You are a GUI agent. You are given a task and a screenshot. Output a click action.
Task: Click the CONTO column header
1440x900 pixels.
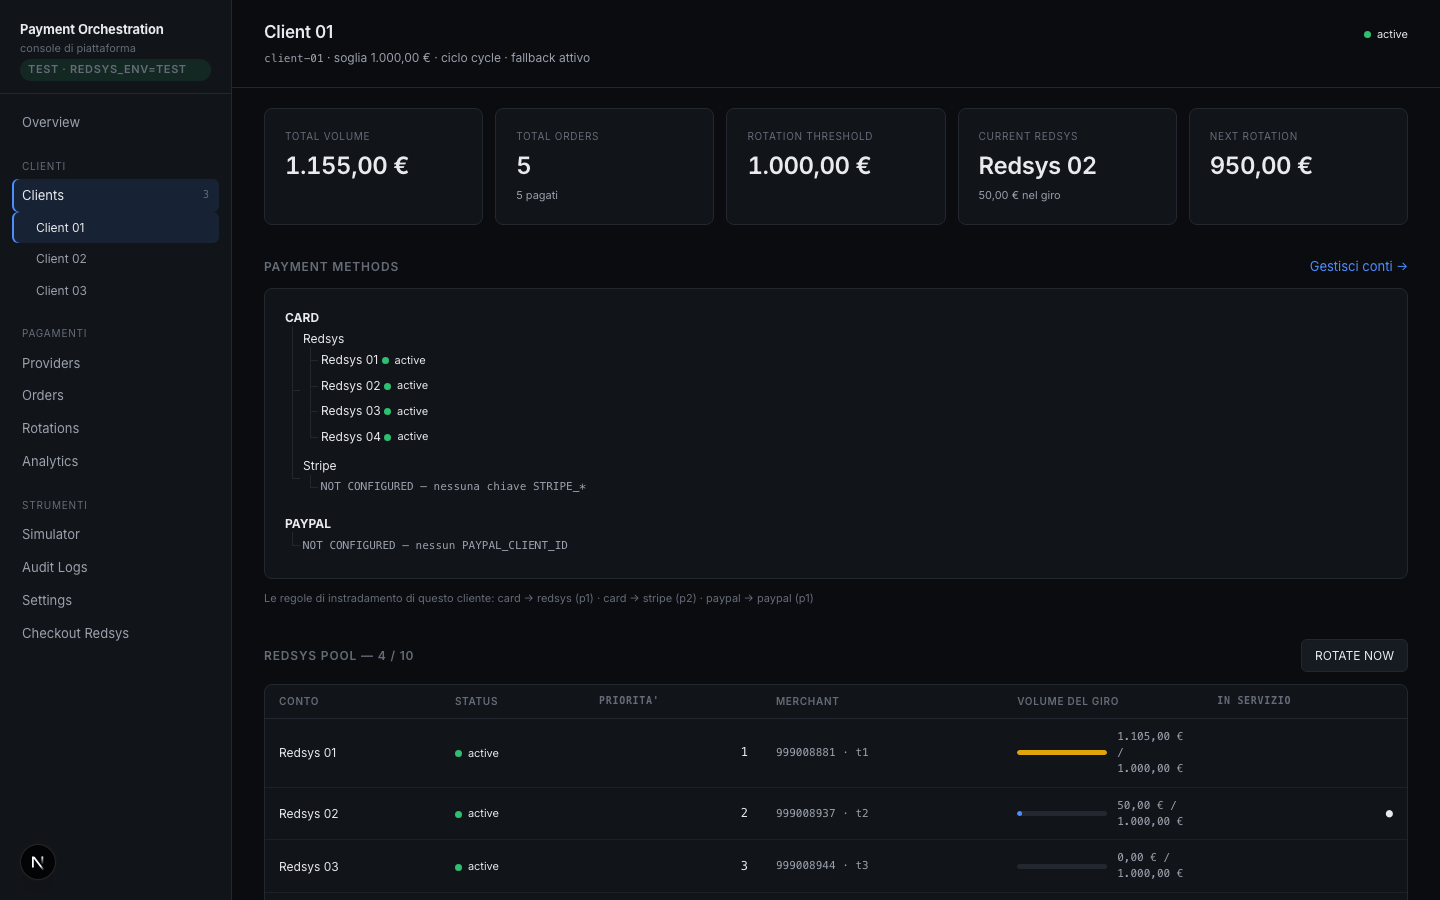pyautogui.click(x=299, y=702)
